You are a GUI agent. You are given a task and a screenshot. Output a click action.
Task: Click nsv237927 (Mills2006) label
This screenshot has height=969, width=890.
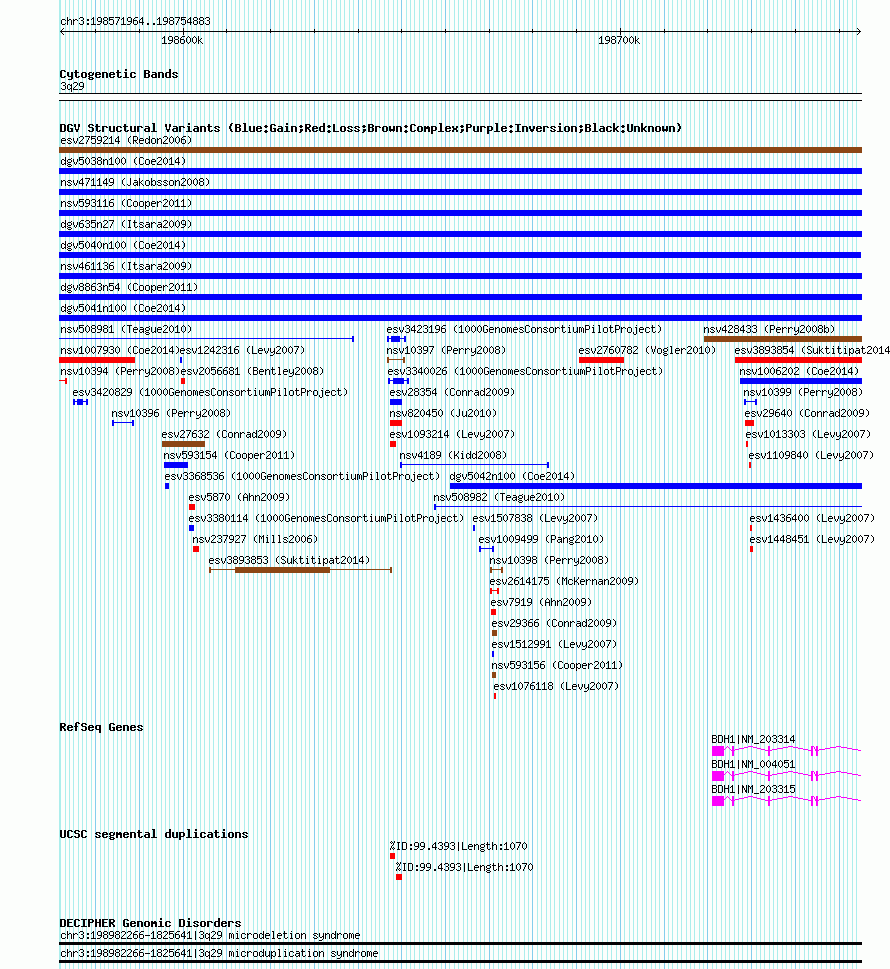coord(255,540)
